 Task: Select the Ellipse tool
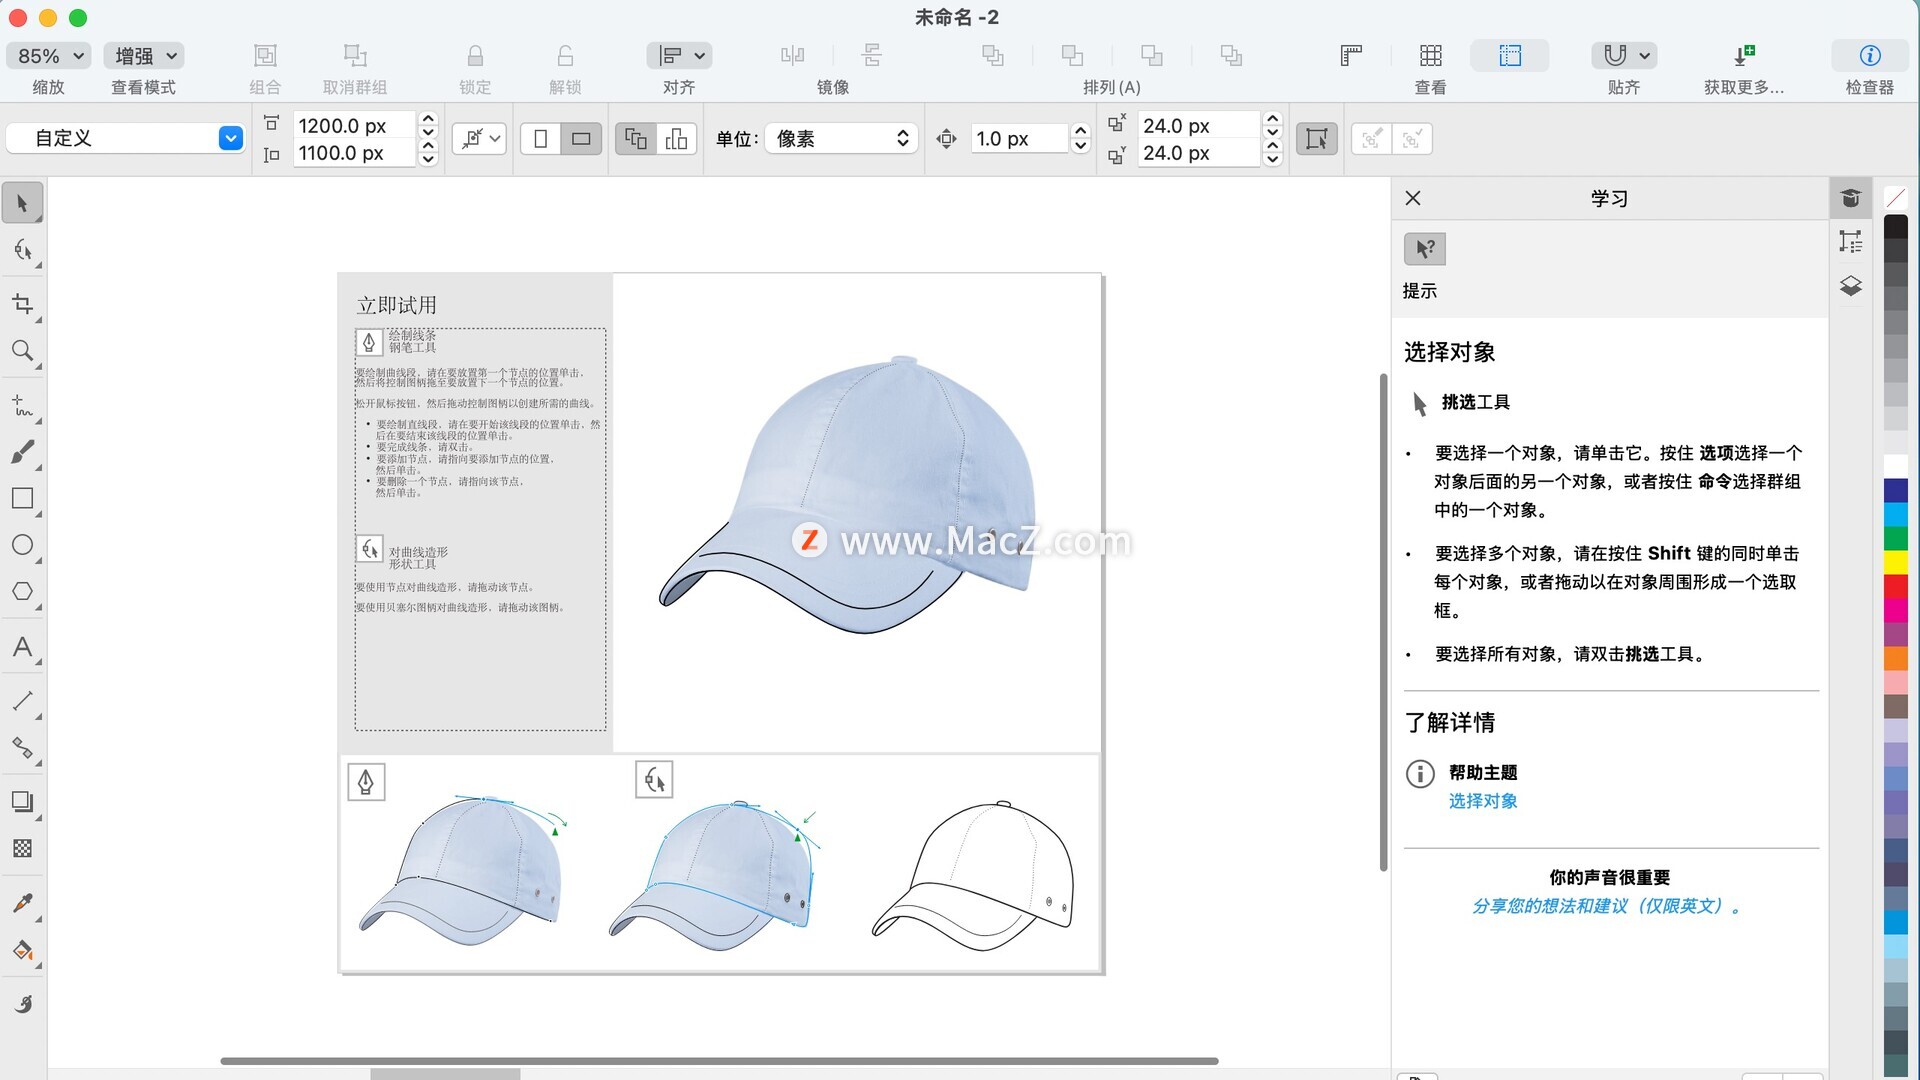(22, 545)
